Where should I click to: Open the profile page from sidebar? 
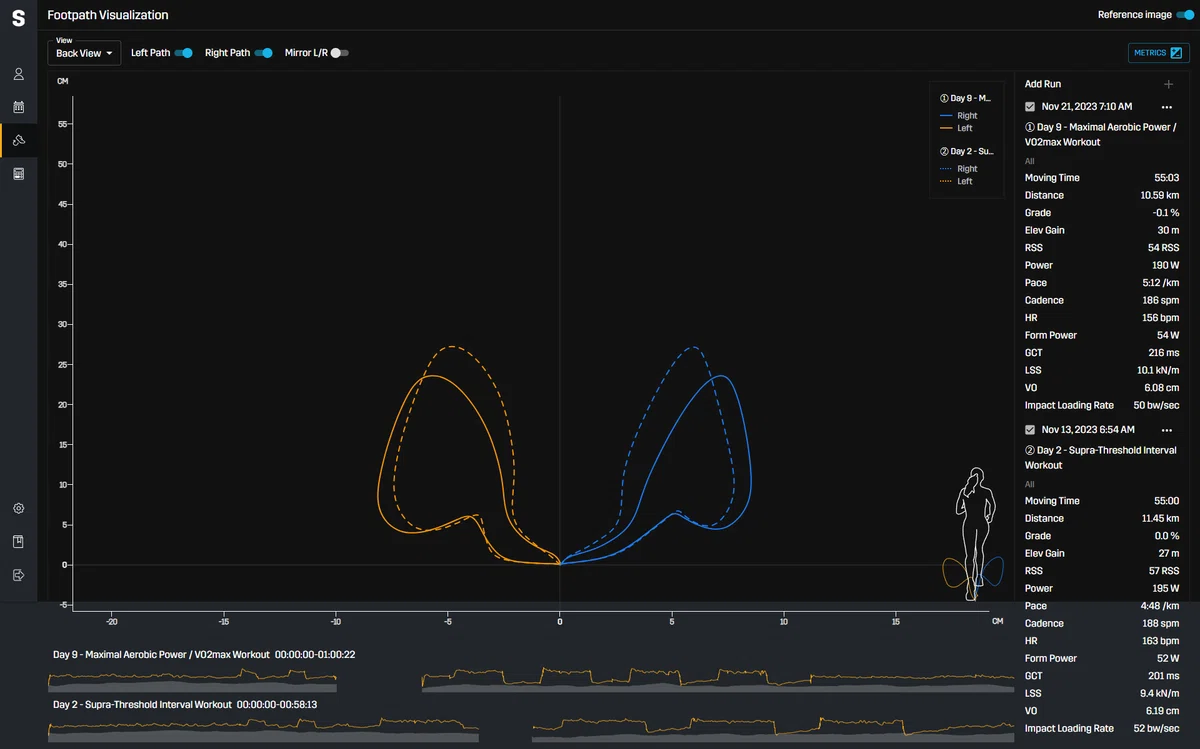18,74
